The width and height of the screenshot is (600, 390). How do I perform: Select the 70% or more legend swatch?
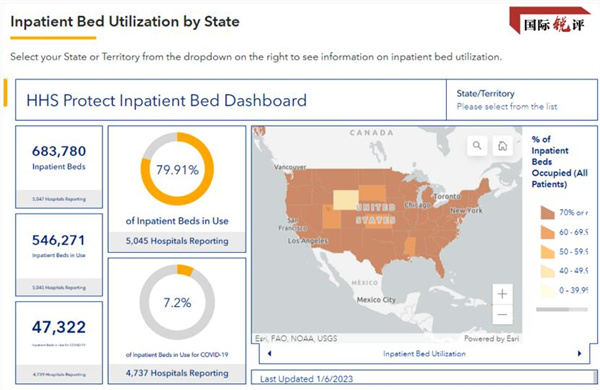[548, 212]
